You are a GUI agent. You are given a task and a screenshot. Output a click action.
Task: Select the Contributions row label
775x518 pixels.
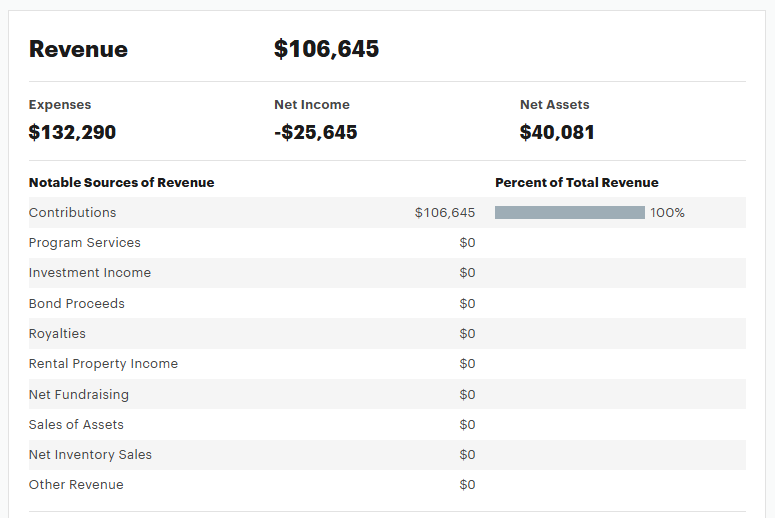point(72,213)
